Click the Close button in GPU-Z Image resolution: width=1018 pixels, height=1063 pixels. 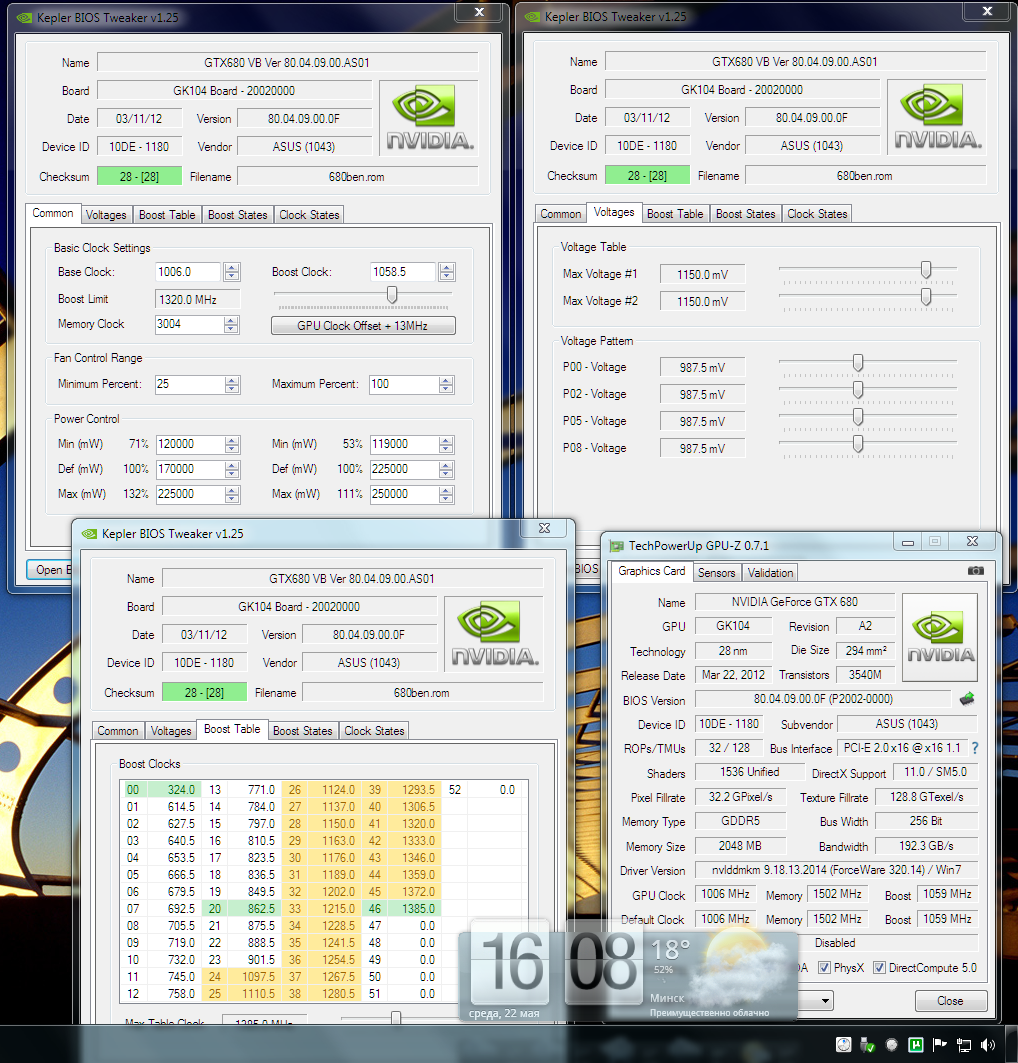(950, 1001)
